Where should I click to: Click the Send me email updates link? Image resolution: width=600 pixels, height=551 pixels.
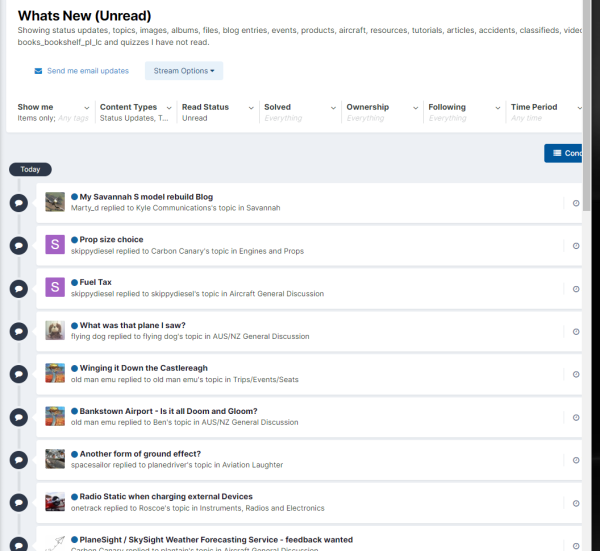(x=88, y=71)
